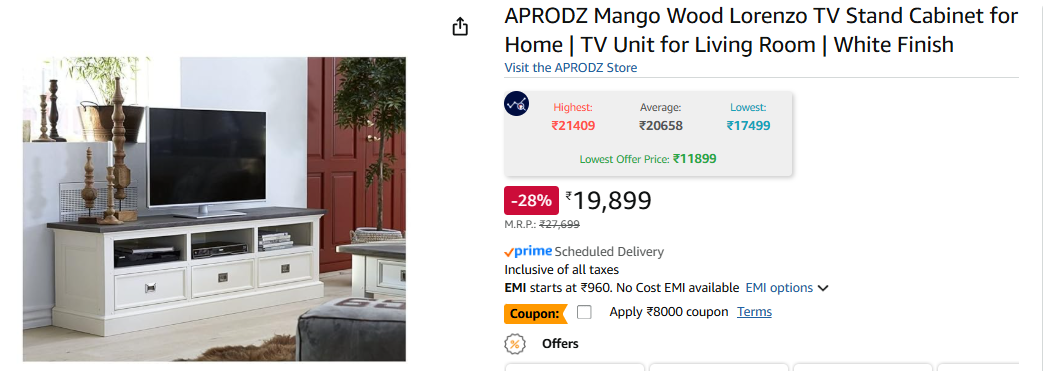Click the Prime checkmark logo
The height and width of the screenshot is (371, 1043).
(x=528, y=251)
